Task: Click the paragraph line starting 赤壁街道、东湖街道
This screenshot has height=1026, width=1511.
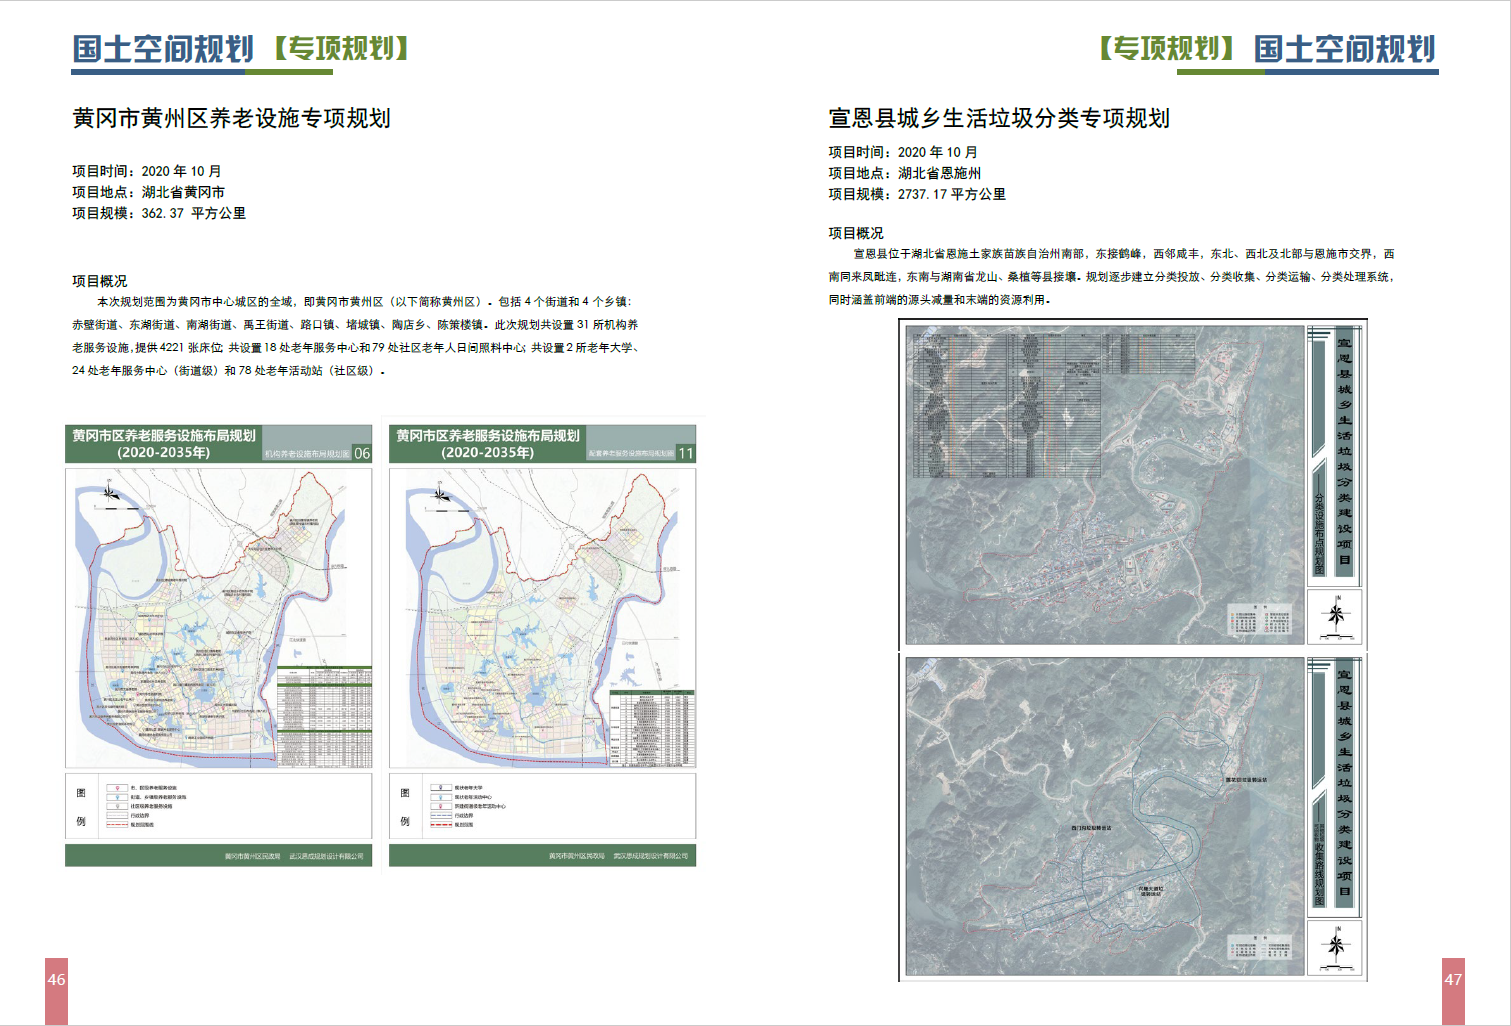Action: tap(355, 324)
